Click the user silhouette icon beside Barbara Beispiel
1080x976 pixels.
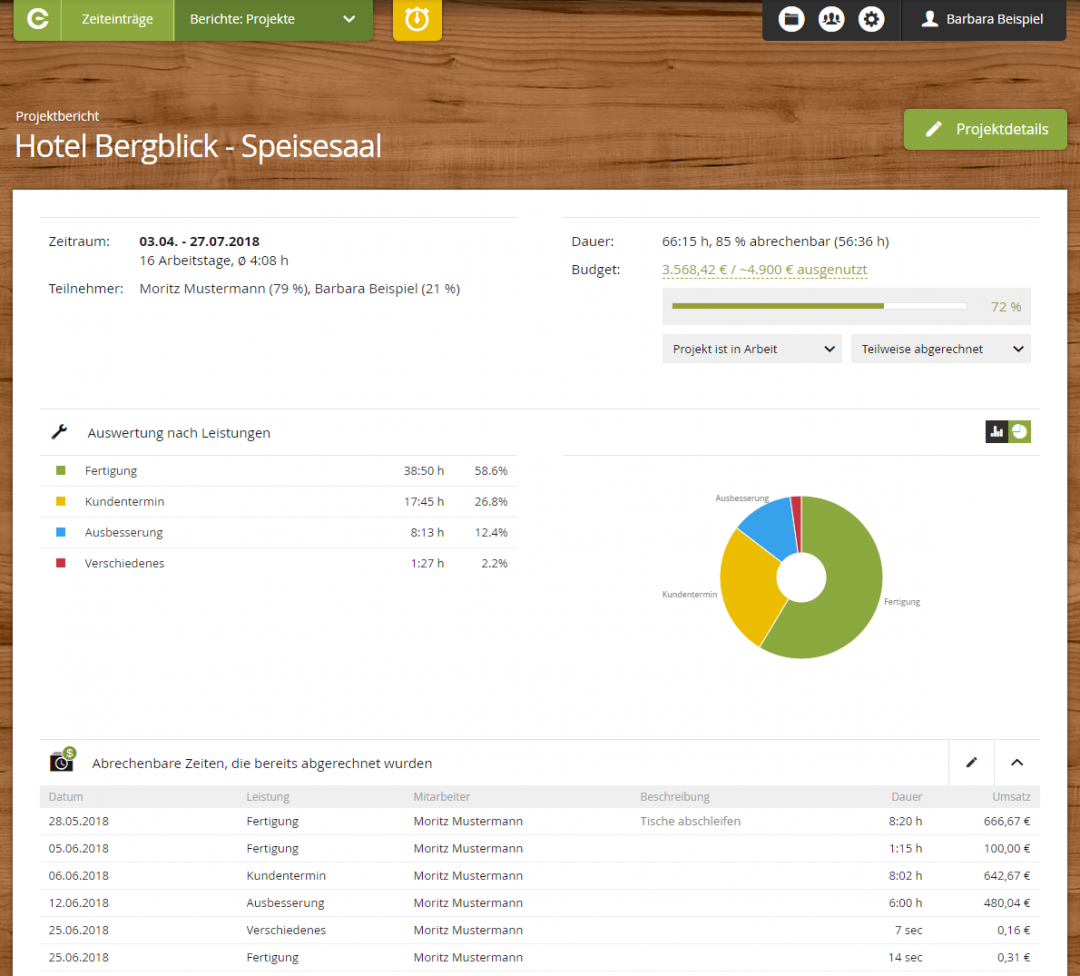click(x=932, y=18)
